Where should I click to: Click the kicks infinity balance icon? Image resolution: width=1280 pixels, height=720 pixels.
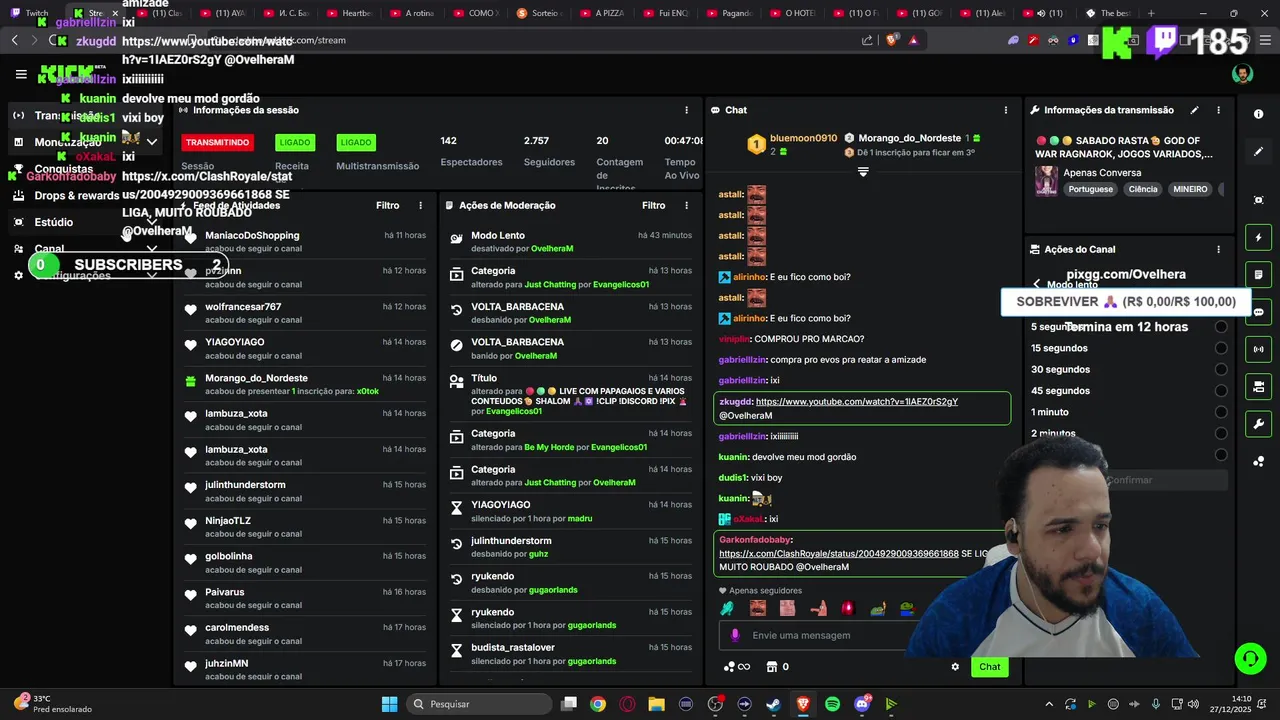736,667
